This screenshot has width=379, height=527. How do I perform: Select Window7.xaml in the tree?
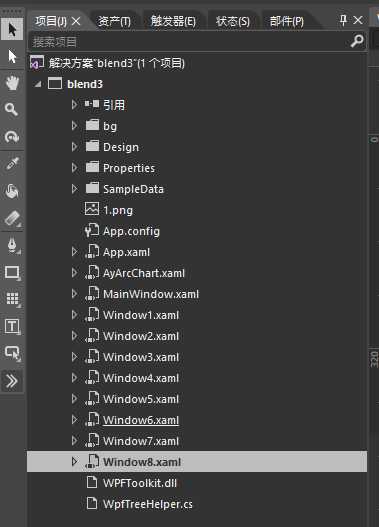pos(141,441)
